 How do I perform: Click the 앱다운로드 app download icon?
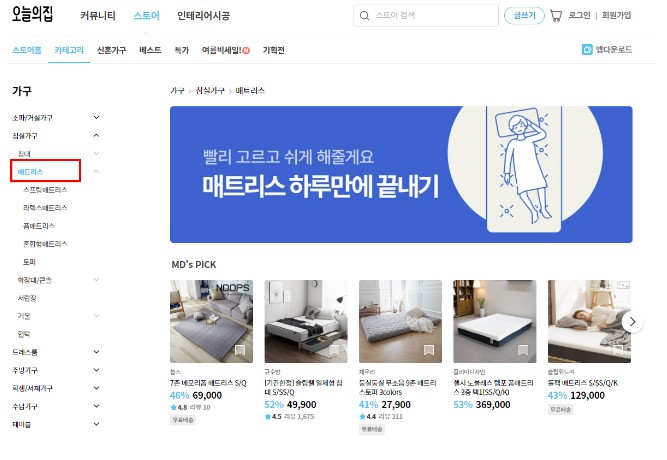[x=587, y=50]
